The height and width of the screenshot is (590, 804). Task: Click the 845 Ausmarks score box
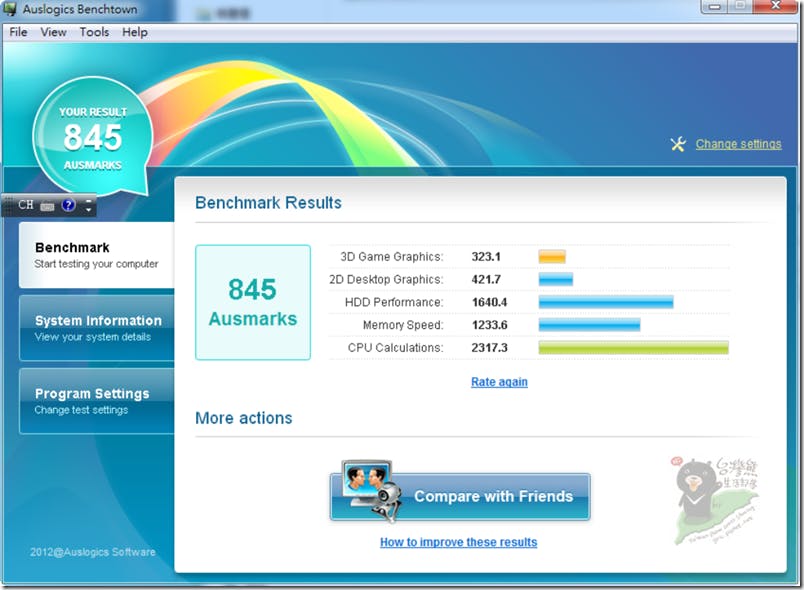253,302
